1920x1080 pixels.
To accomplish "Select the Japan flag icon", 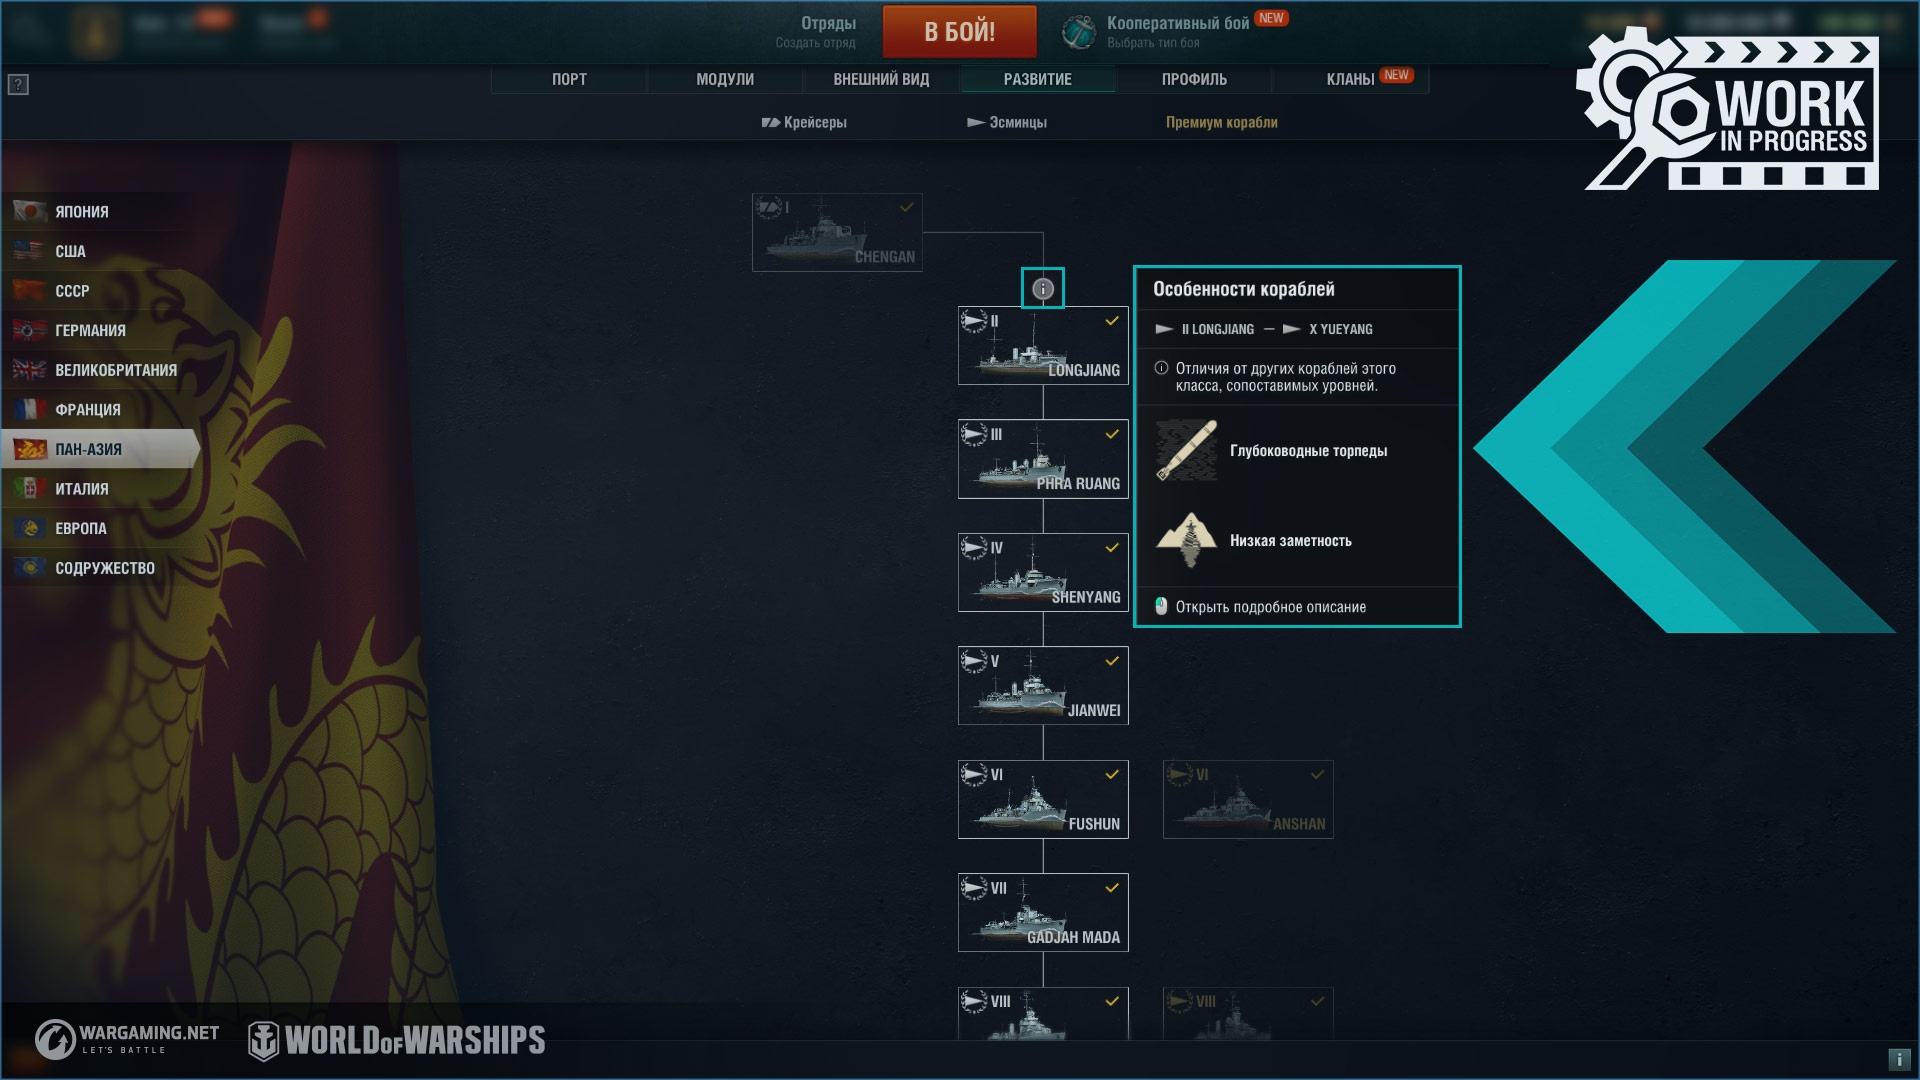I will (x=30, y=211).
